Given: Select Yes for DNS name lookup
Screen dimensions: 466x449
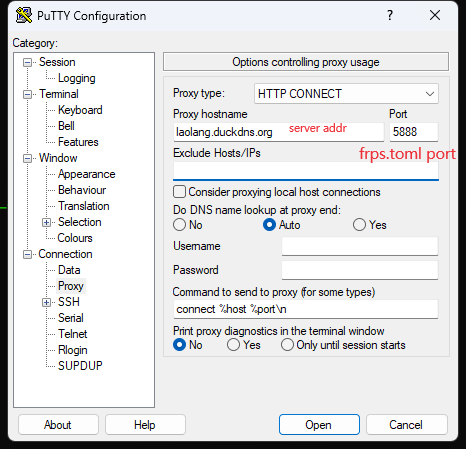Looking at the screenshot, I should point(359,225).
